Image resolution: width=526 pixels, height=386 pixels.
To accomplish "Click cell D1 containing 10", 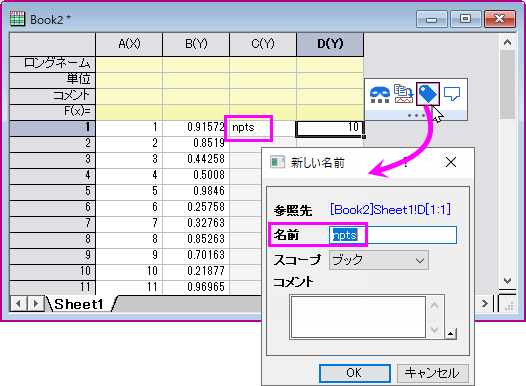I will 330,128.
